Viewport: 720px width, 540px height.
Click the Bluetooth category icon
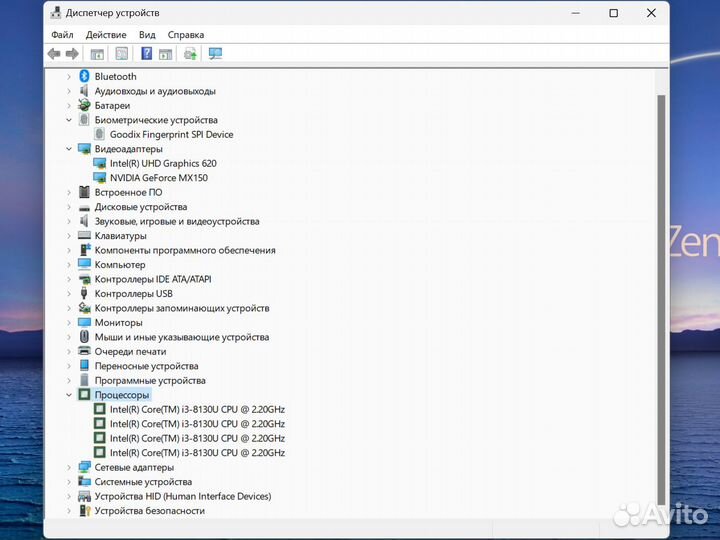pyautogui.click(x=84, y=76)
